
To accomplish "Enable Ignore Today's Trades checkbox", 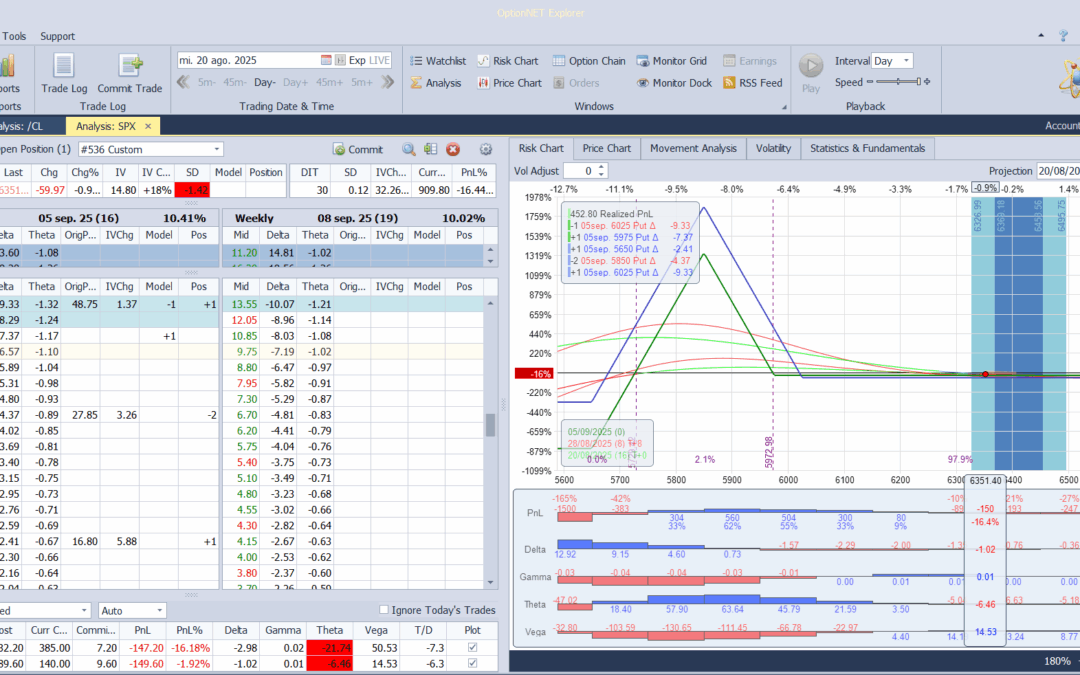I will pyautogui.click(x=385, y=611).
